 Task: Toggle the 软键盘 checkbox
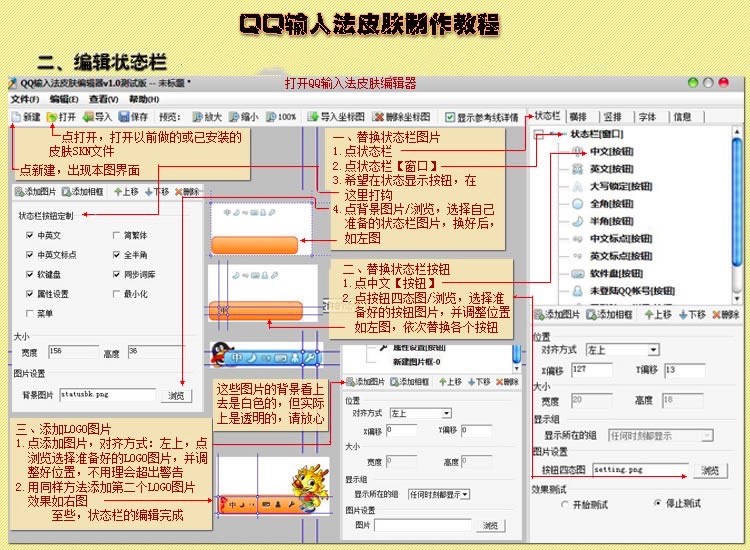[30, 275]
